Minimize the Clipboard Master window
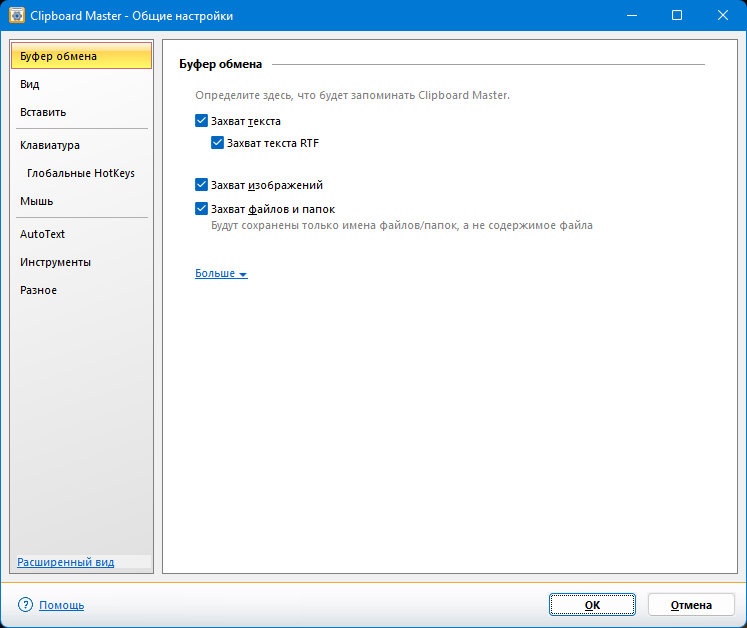This screenshot has width=747, height=628. (x=632, y=15)
